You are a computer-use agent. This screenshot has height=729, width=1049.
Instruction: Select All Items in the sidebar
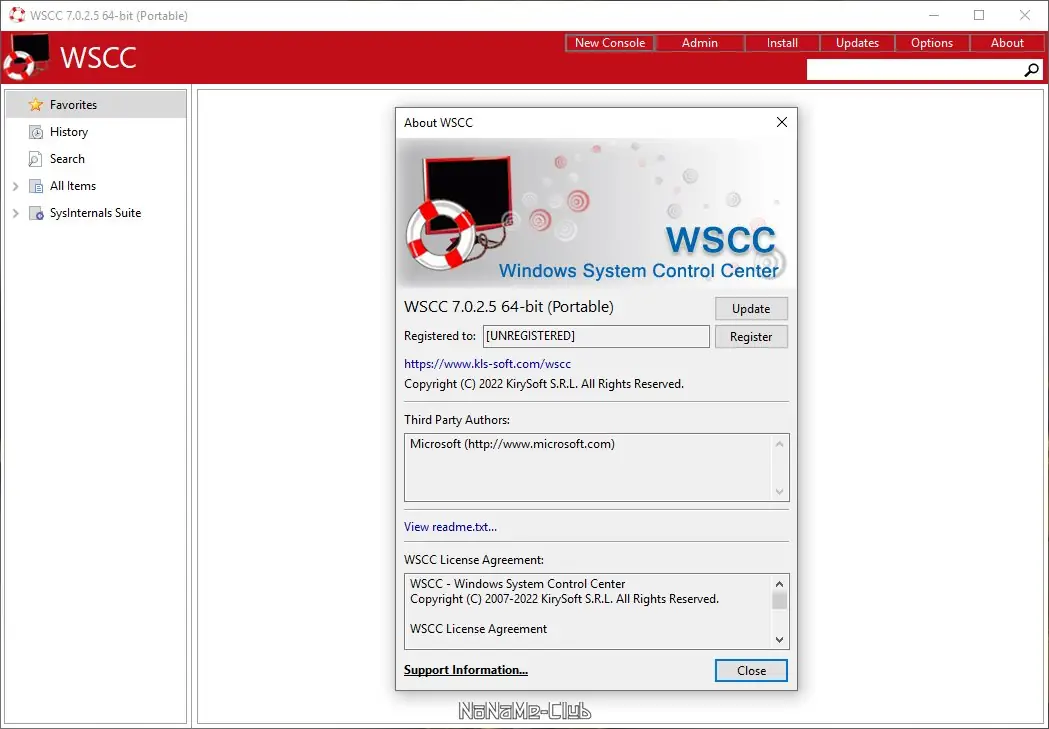(71, 185)
